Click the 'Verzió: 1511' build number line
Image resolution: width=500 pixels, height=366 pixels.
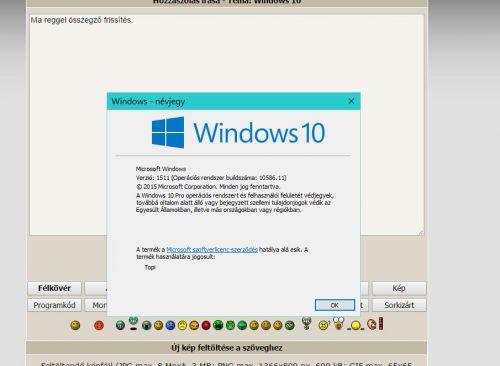coord(211,178)
